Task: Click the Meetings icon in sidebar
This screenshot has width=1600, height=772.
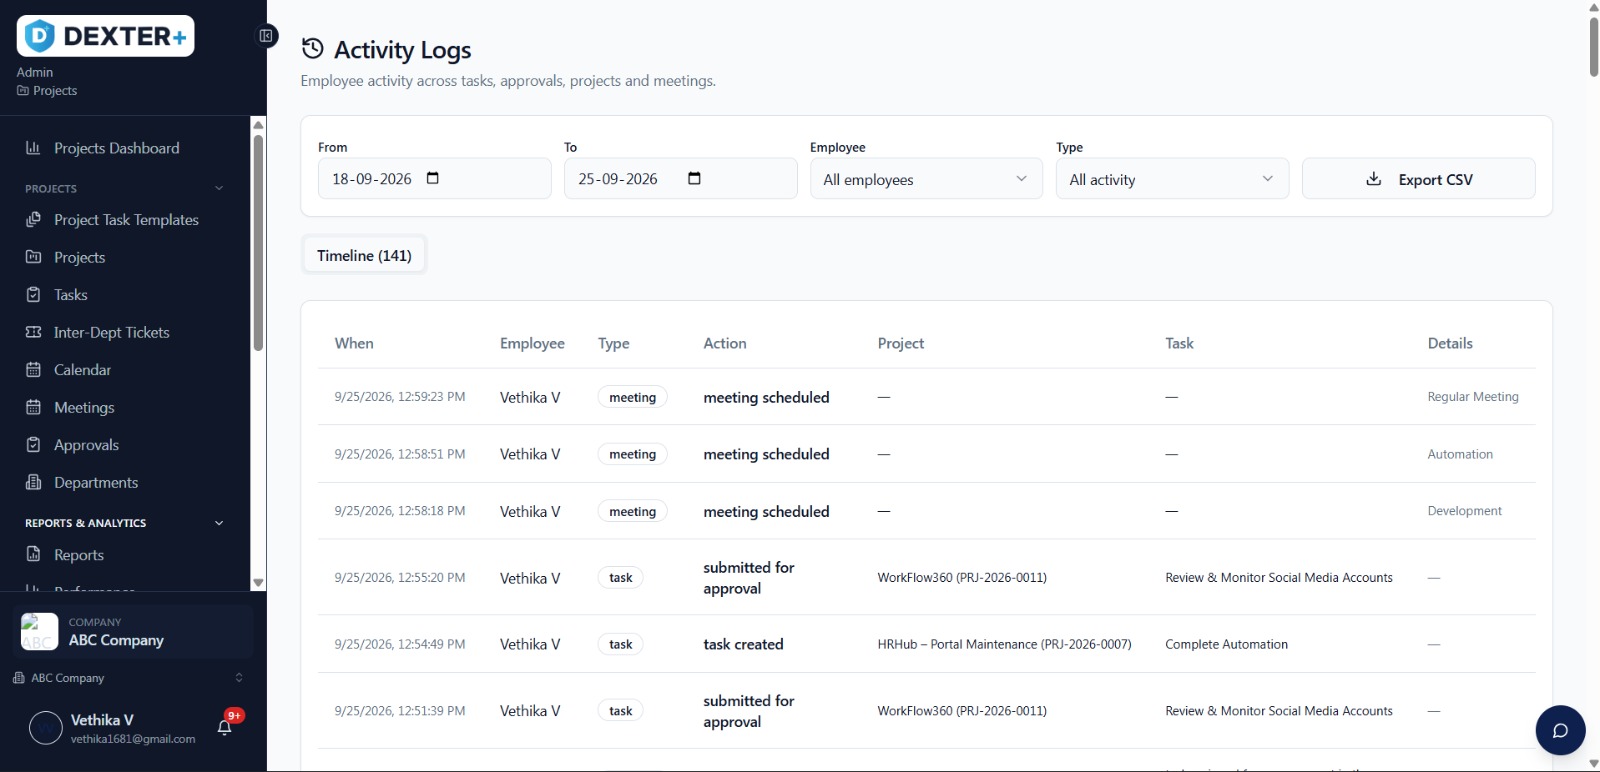Action: coord(33,407)
